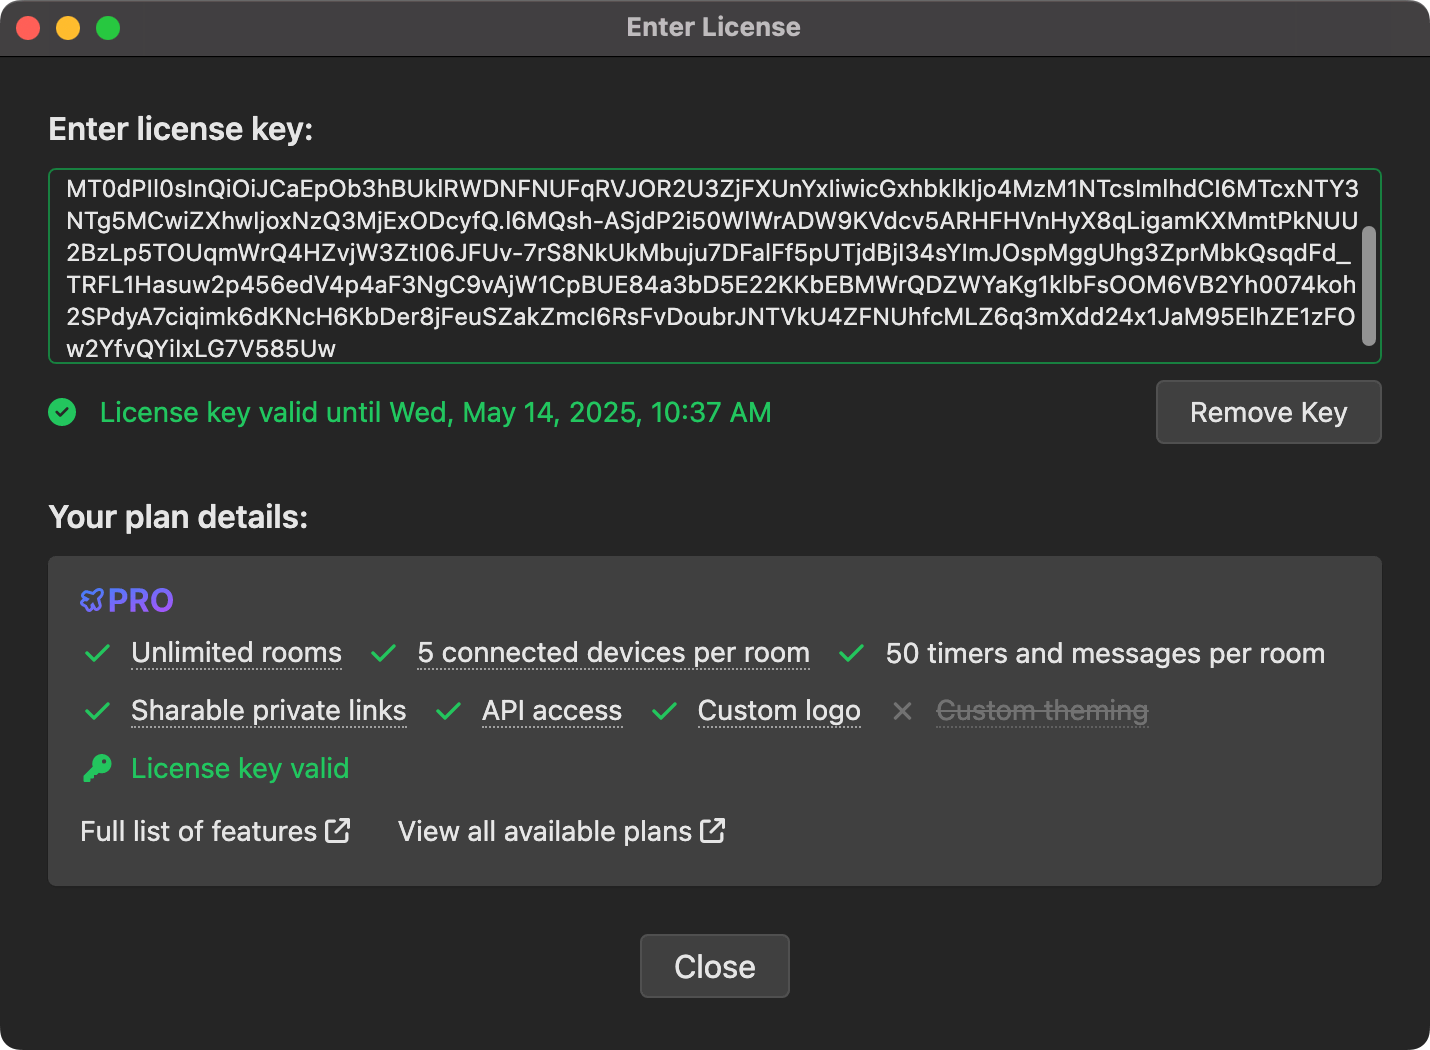This screenshot has height=1050, width=1430.
Task: Open the 5 connected devices per room feature
Action: pos(613,653)
